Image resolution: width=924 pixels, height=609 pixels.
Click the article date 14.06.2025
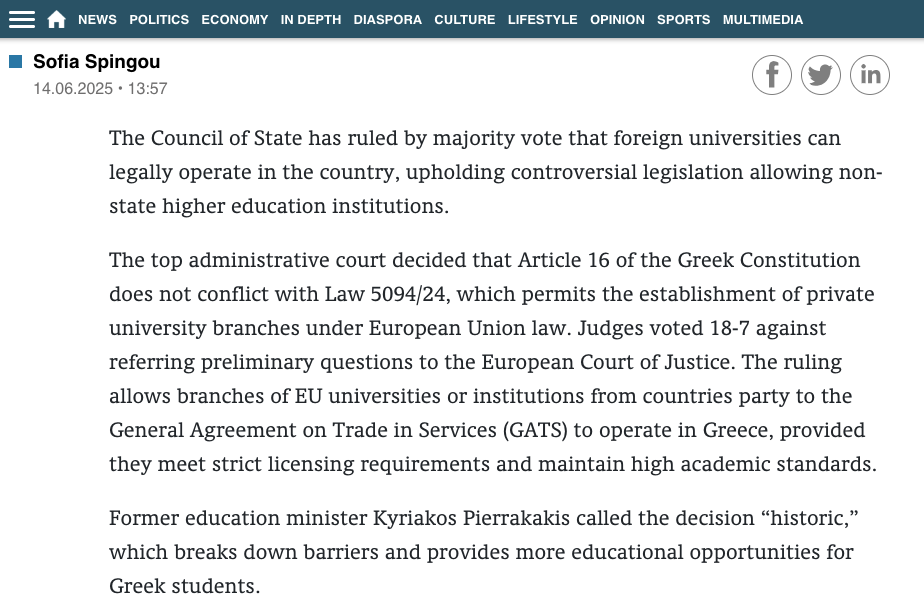pyautogui.click(x=72, y=89)
